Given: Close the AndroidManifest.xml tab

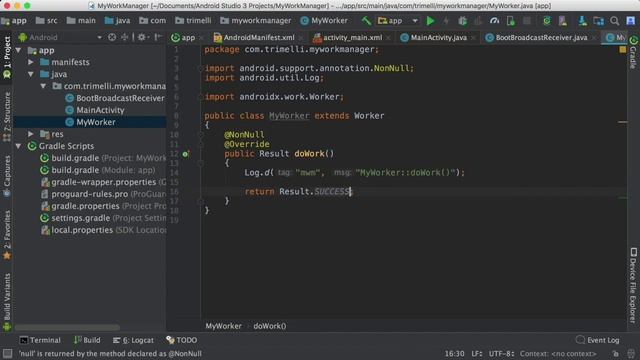Looking at the screenshot, I should tap(302, 38).
